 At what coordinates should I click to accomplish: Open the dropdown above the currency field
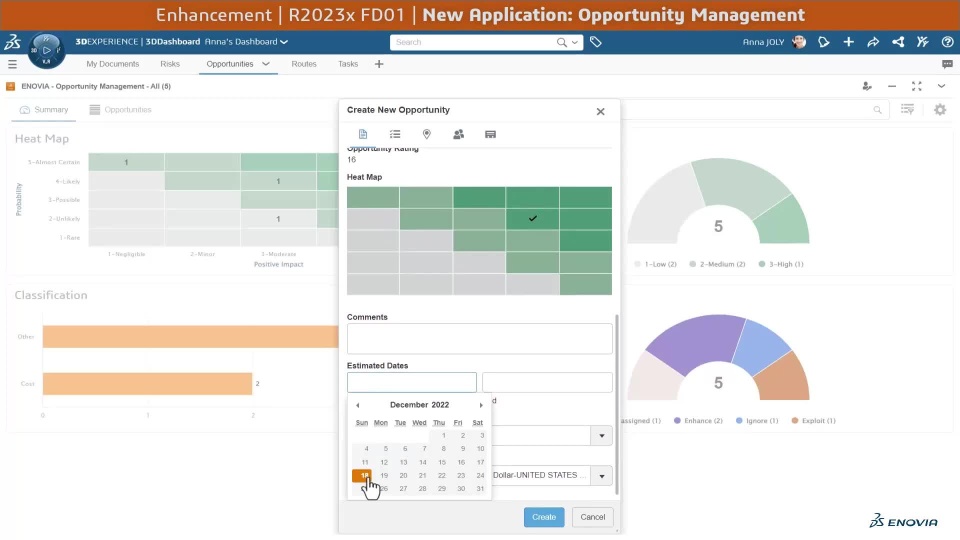tap(601, 436)
